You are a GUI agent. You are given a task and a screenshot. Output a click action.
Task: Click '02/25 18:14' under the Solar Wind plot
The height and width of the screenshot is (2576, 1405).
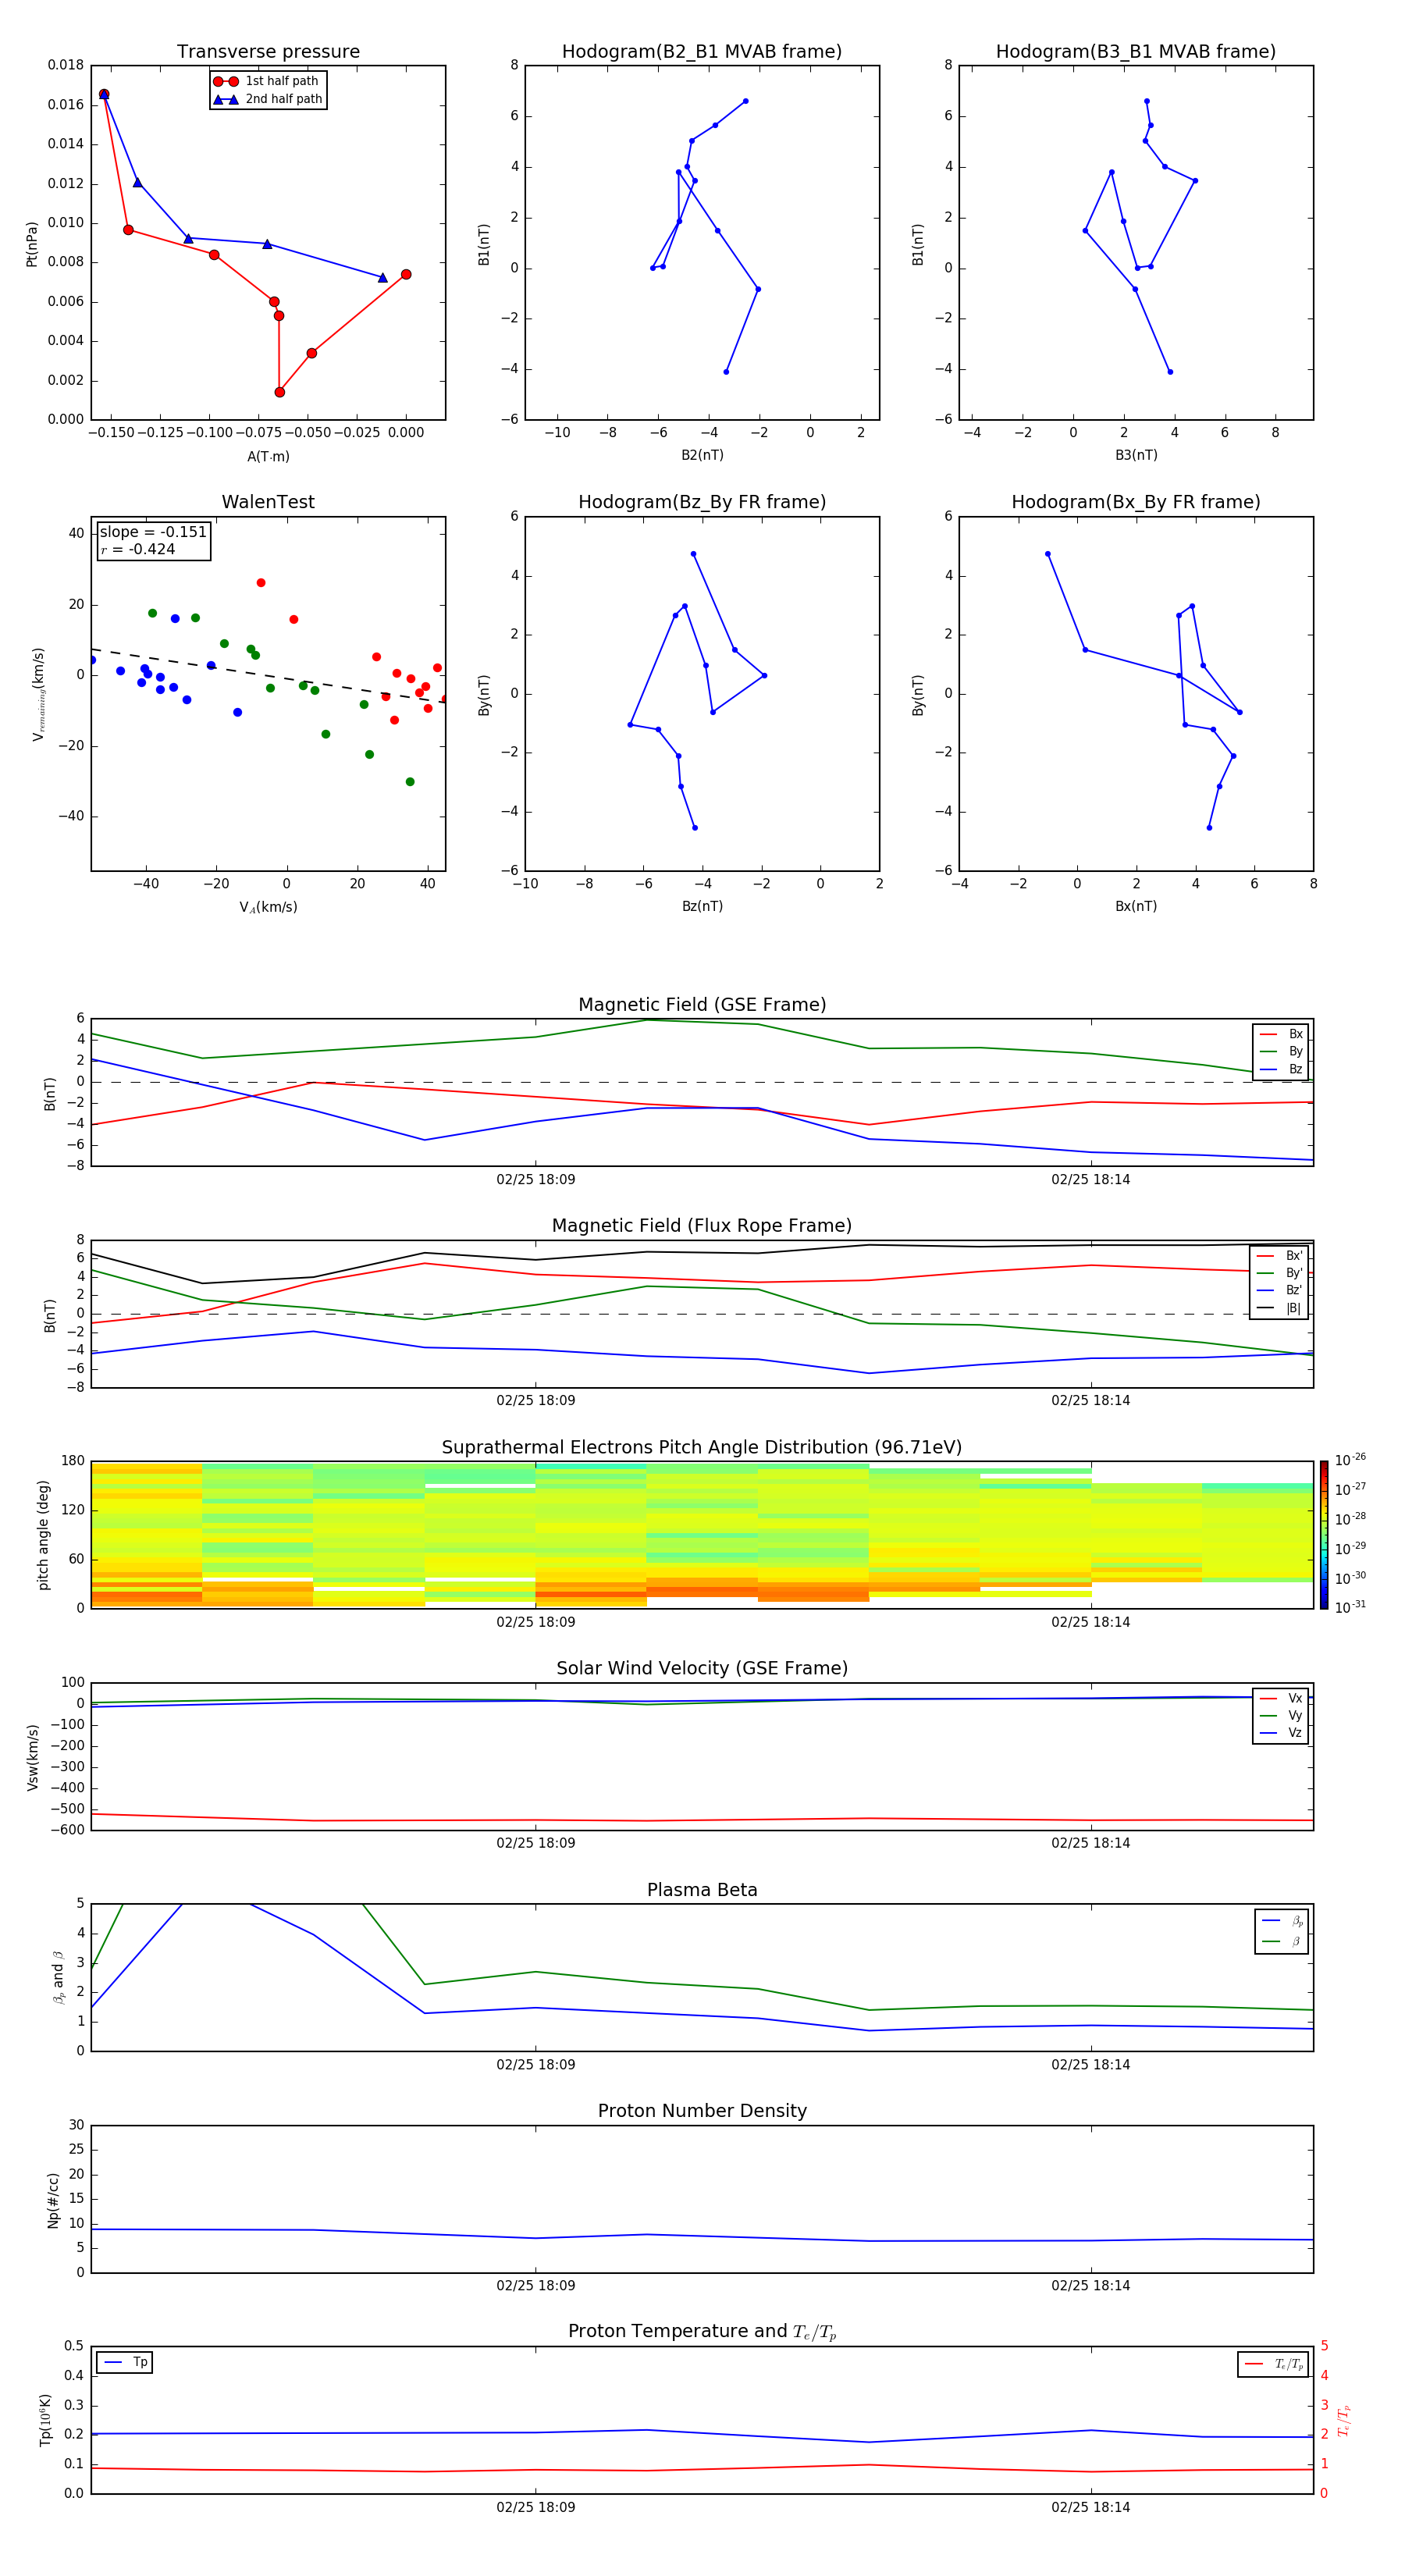pos(1091,1843)
